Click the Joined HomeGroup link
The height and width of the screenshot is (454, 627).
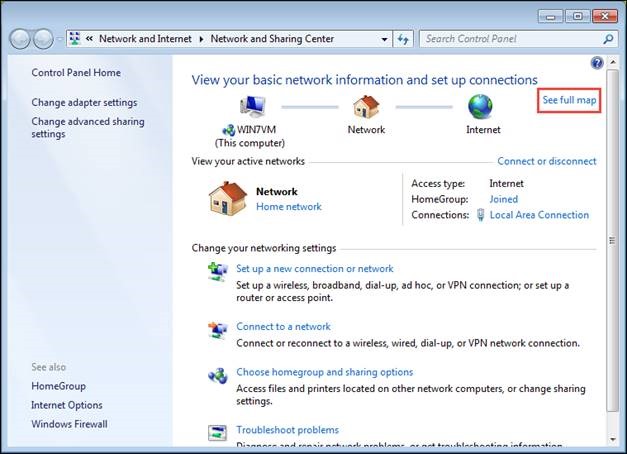(503, 199)
